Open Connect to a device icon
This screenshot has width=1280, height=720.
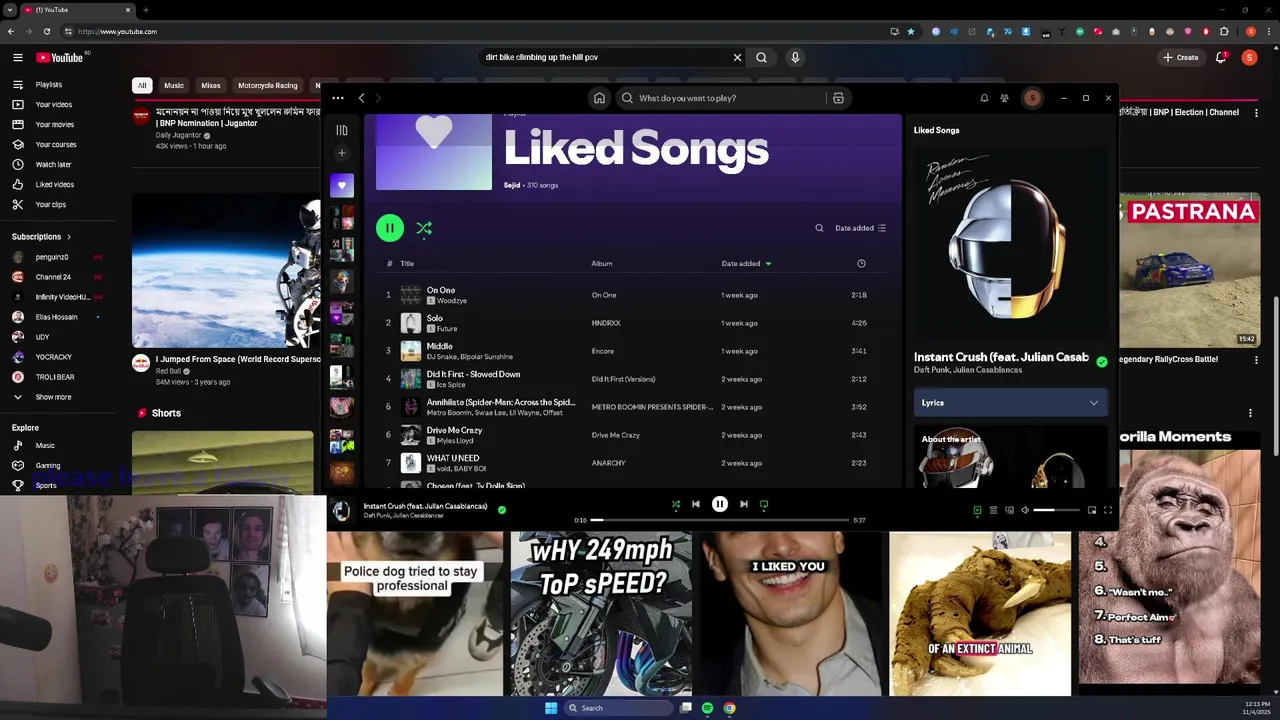(1009, 510)
